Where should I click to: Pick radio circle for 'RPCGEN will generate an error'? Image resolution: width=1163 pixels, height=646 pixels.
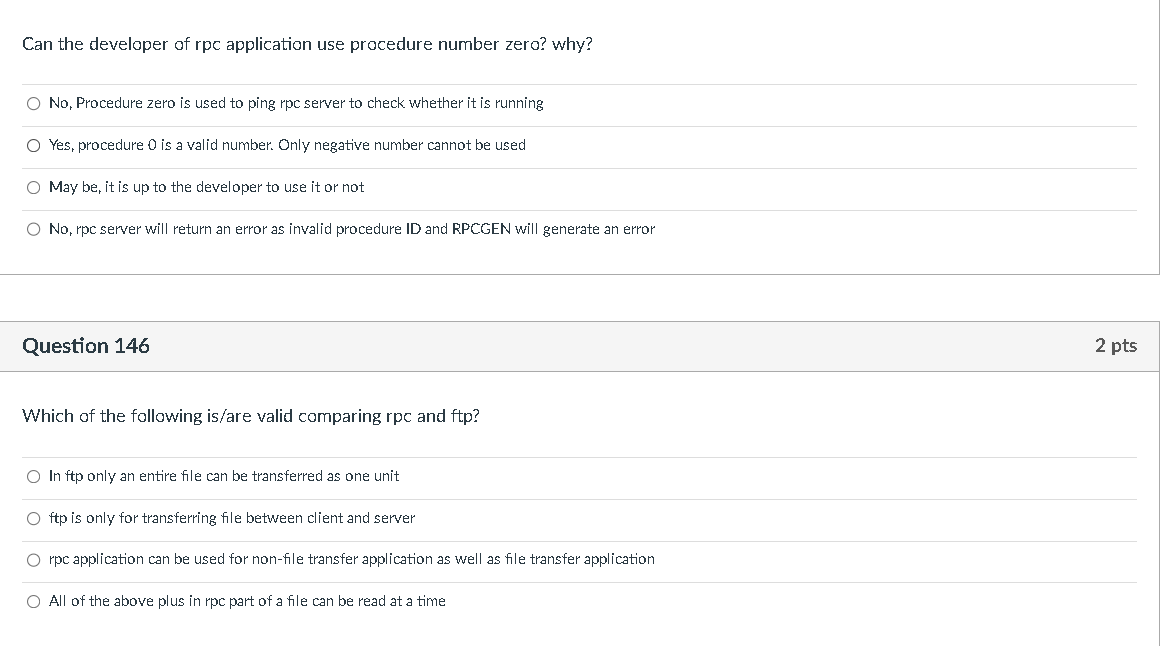click(x=33, y=230)
